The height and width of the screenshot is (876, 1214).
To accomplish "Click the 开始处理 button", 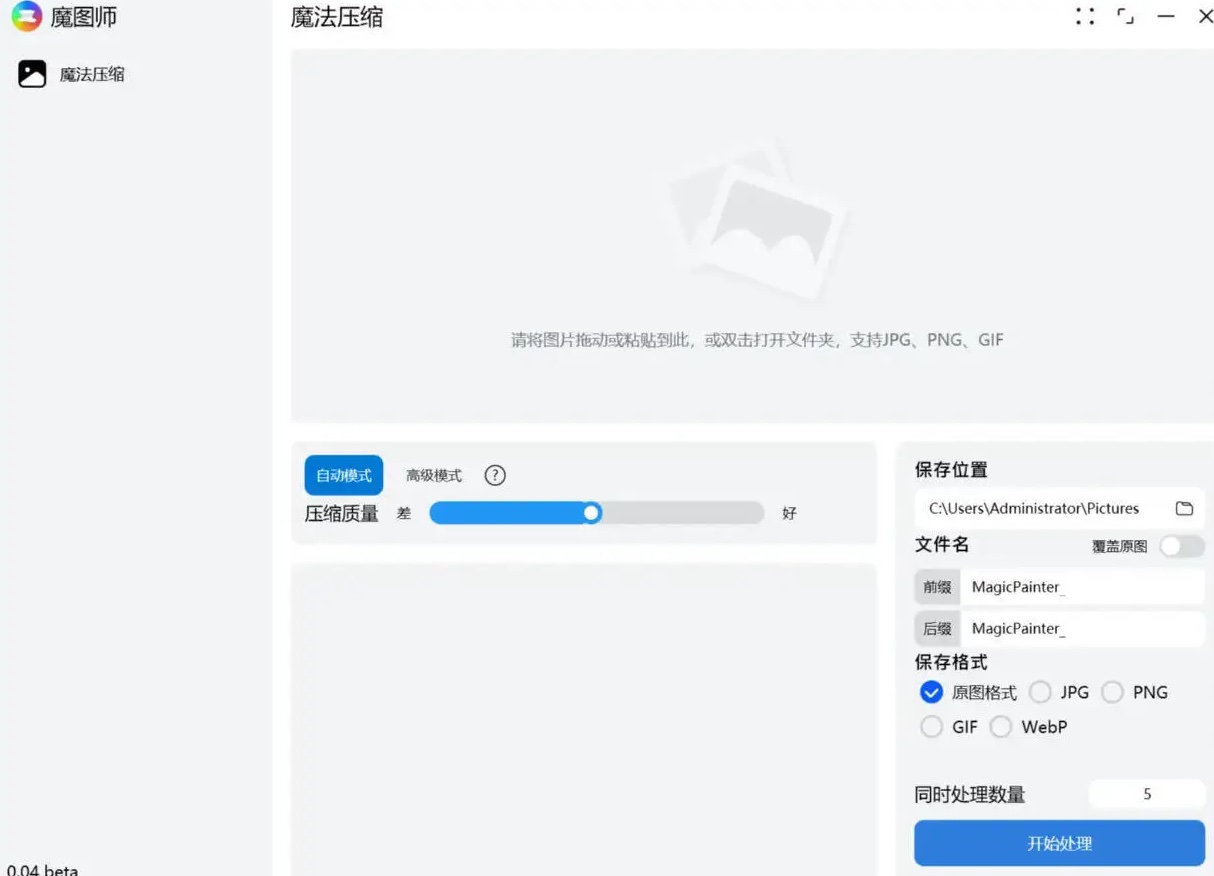I will point(1059,843).
